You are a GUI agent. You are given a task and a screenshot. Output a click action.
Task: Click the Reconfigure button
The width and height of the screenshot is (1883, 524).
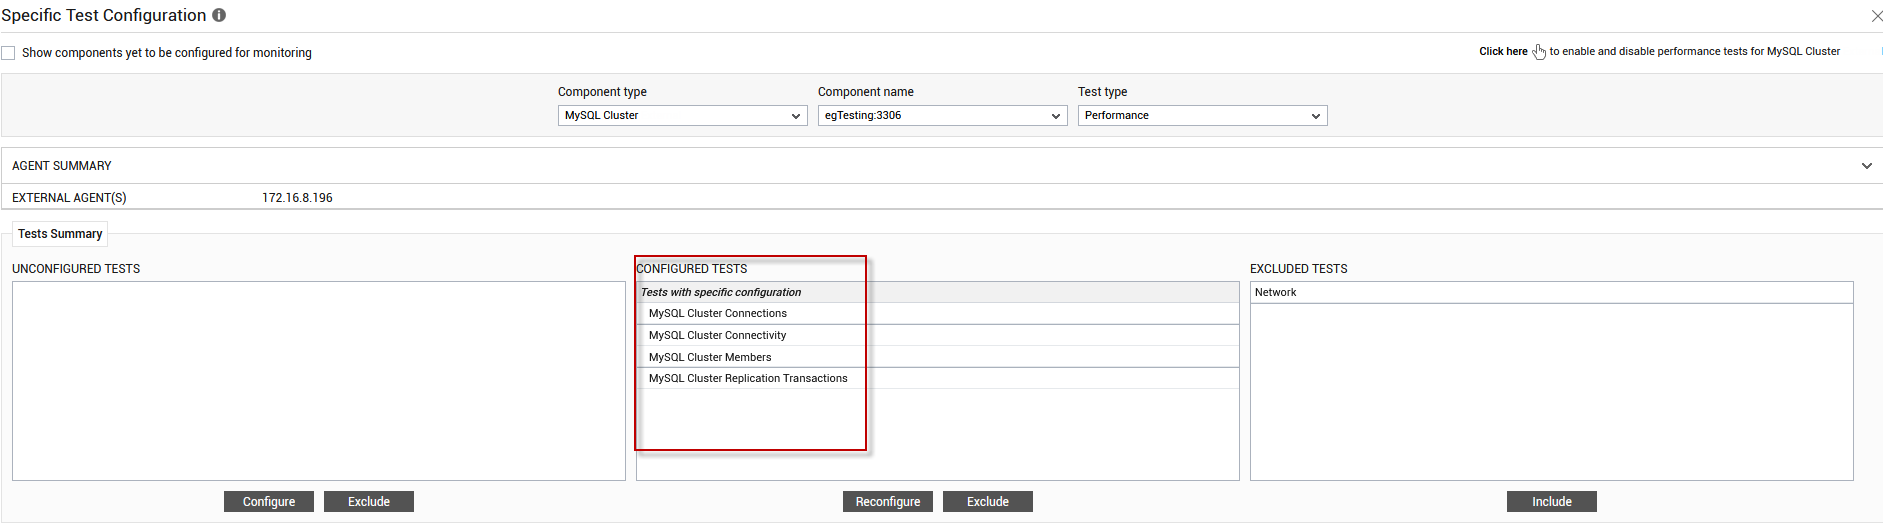[x=888, y=502]
